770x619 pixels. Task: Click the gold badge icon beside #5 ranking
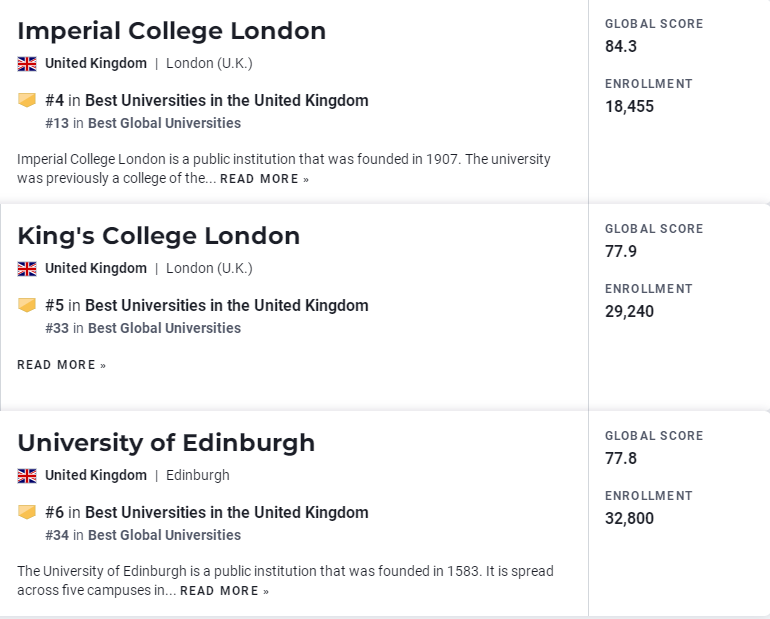click(27, 305)
